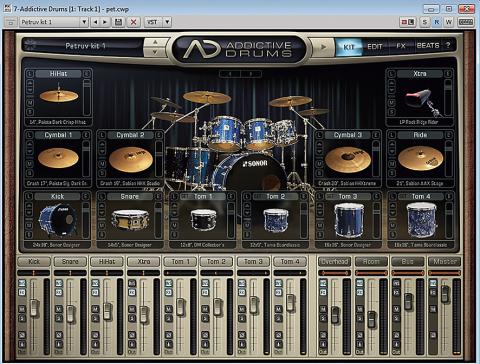Step the plugin preset up with the arrow
Viewport: 480px width, 364px height.
coord(155,42)
